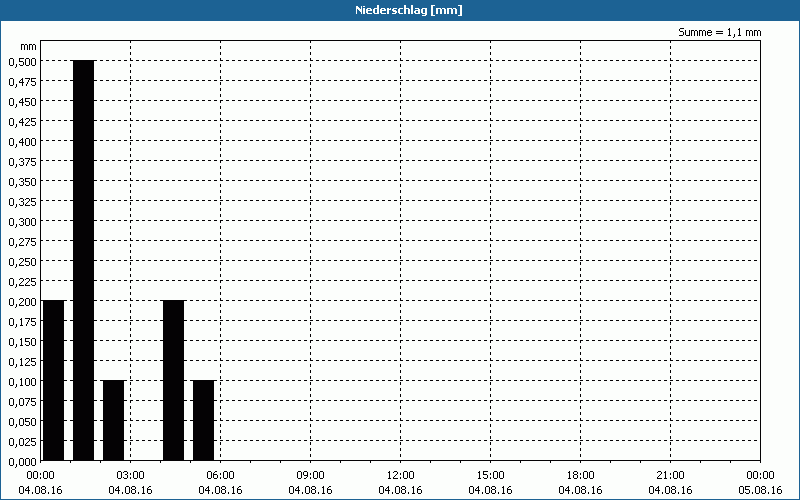Click the y-axis value "0,300"

point(22,222)
